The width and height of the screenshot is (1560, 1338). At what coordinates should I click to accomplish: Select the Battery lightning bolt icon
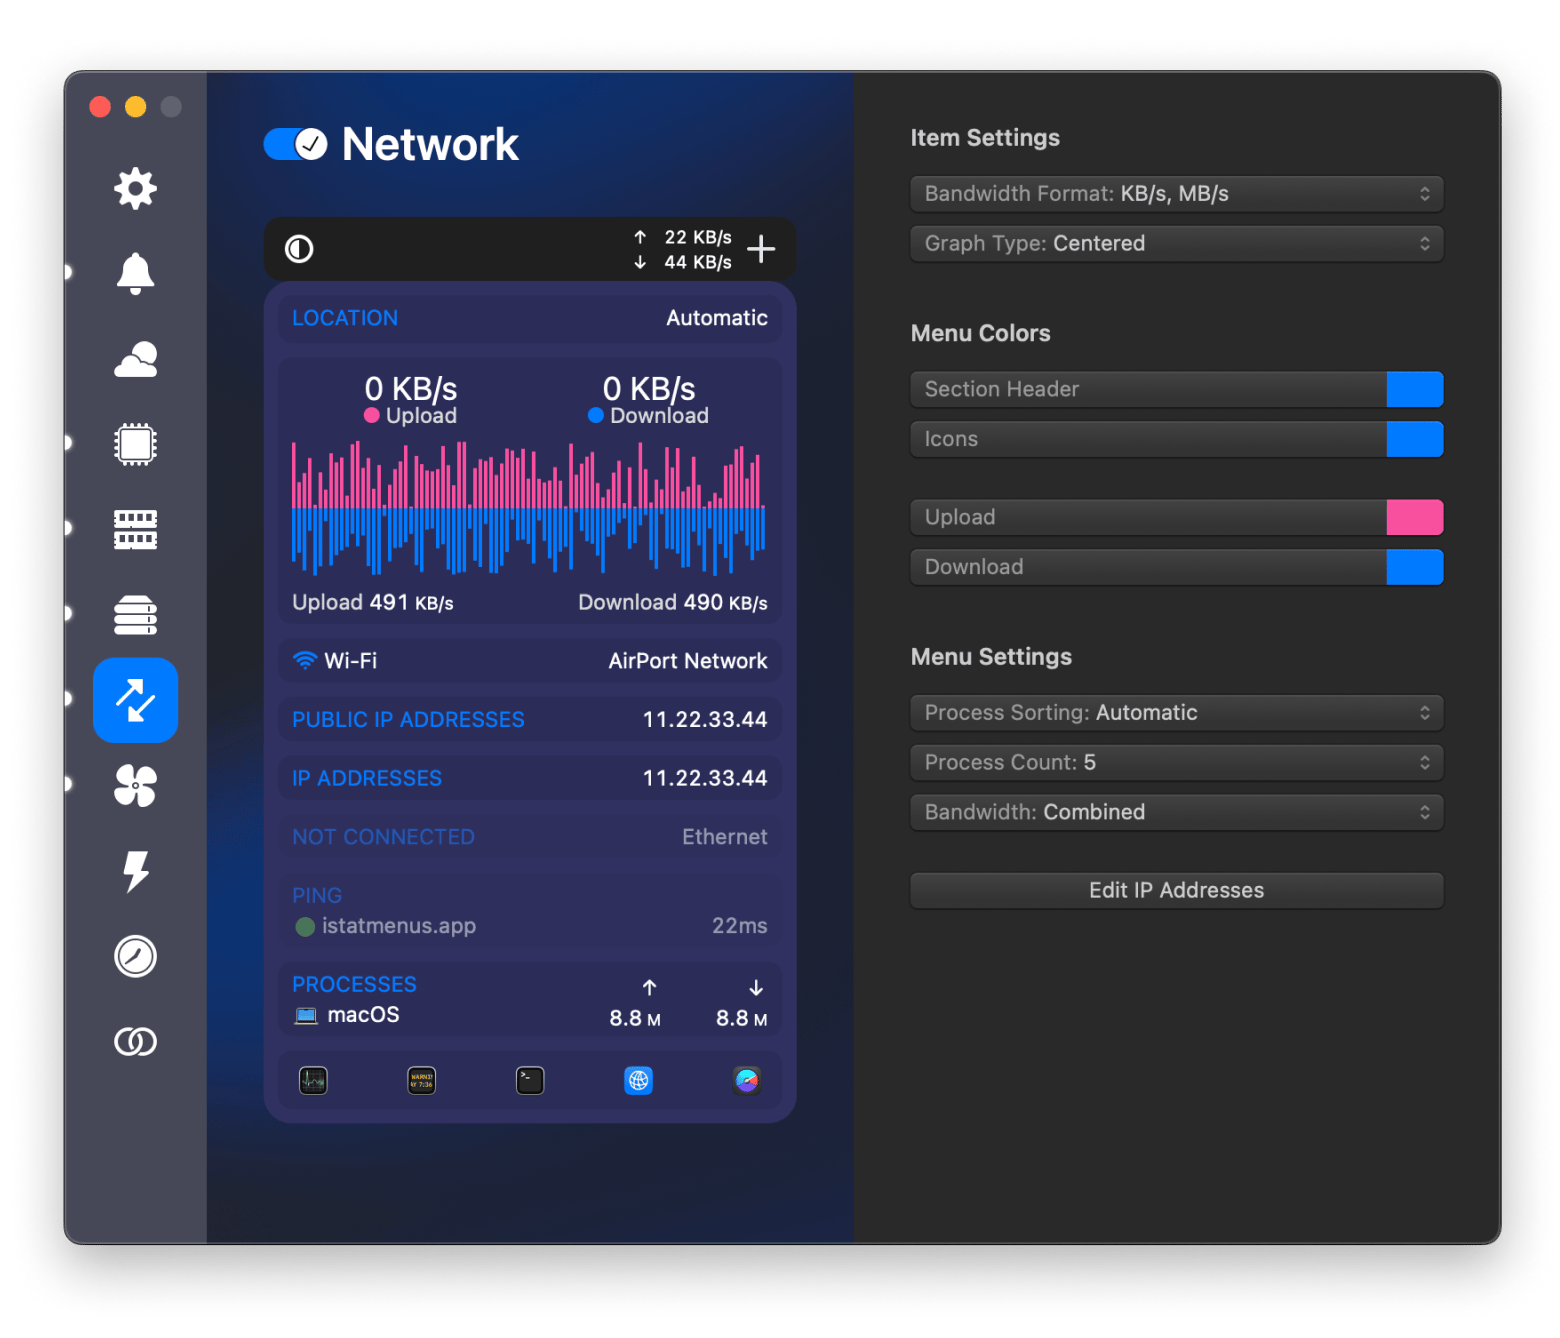(135, 871)
